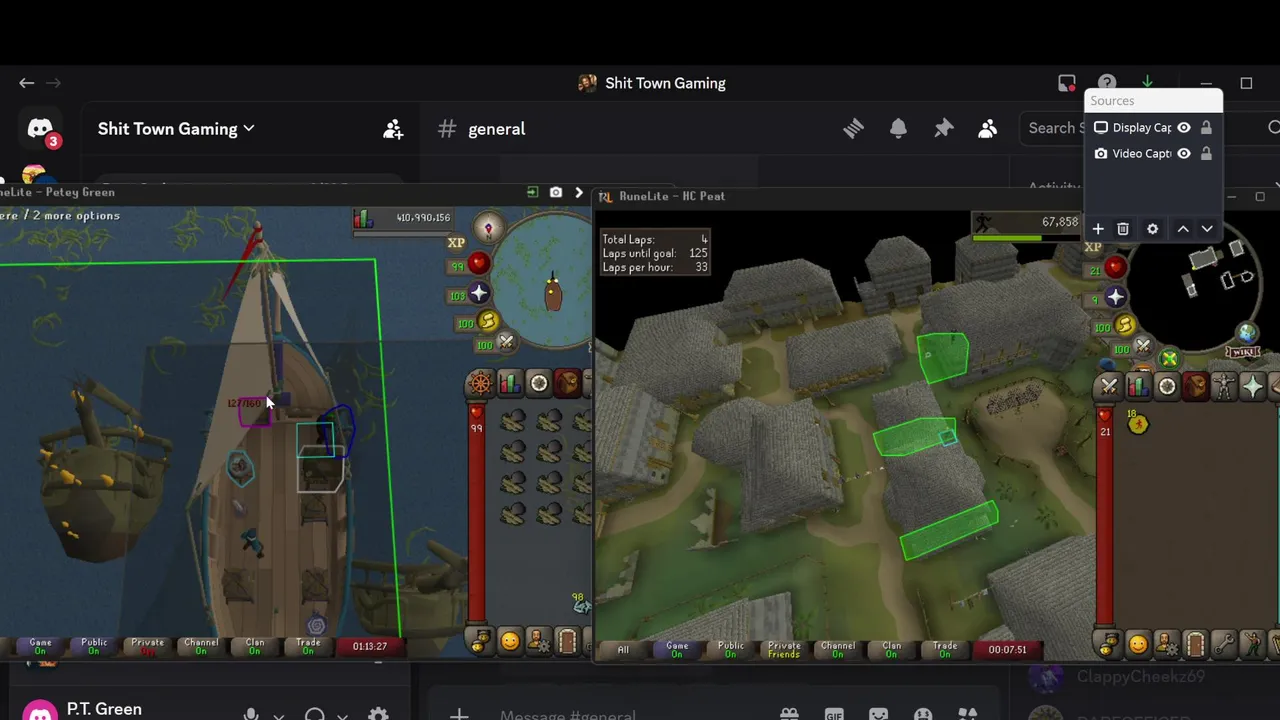
Task: Open Discord user settings gear
Action: pos(378,714)
